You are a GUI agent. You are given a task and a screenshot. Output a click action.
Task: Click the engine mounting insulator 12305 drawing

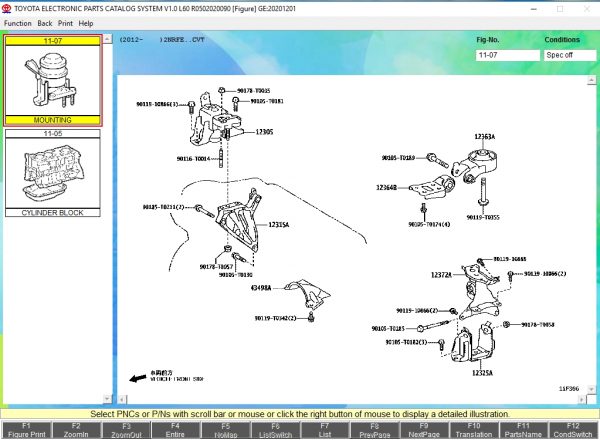pyautogui.click(x=215, y=119)
